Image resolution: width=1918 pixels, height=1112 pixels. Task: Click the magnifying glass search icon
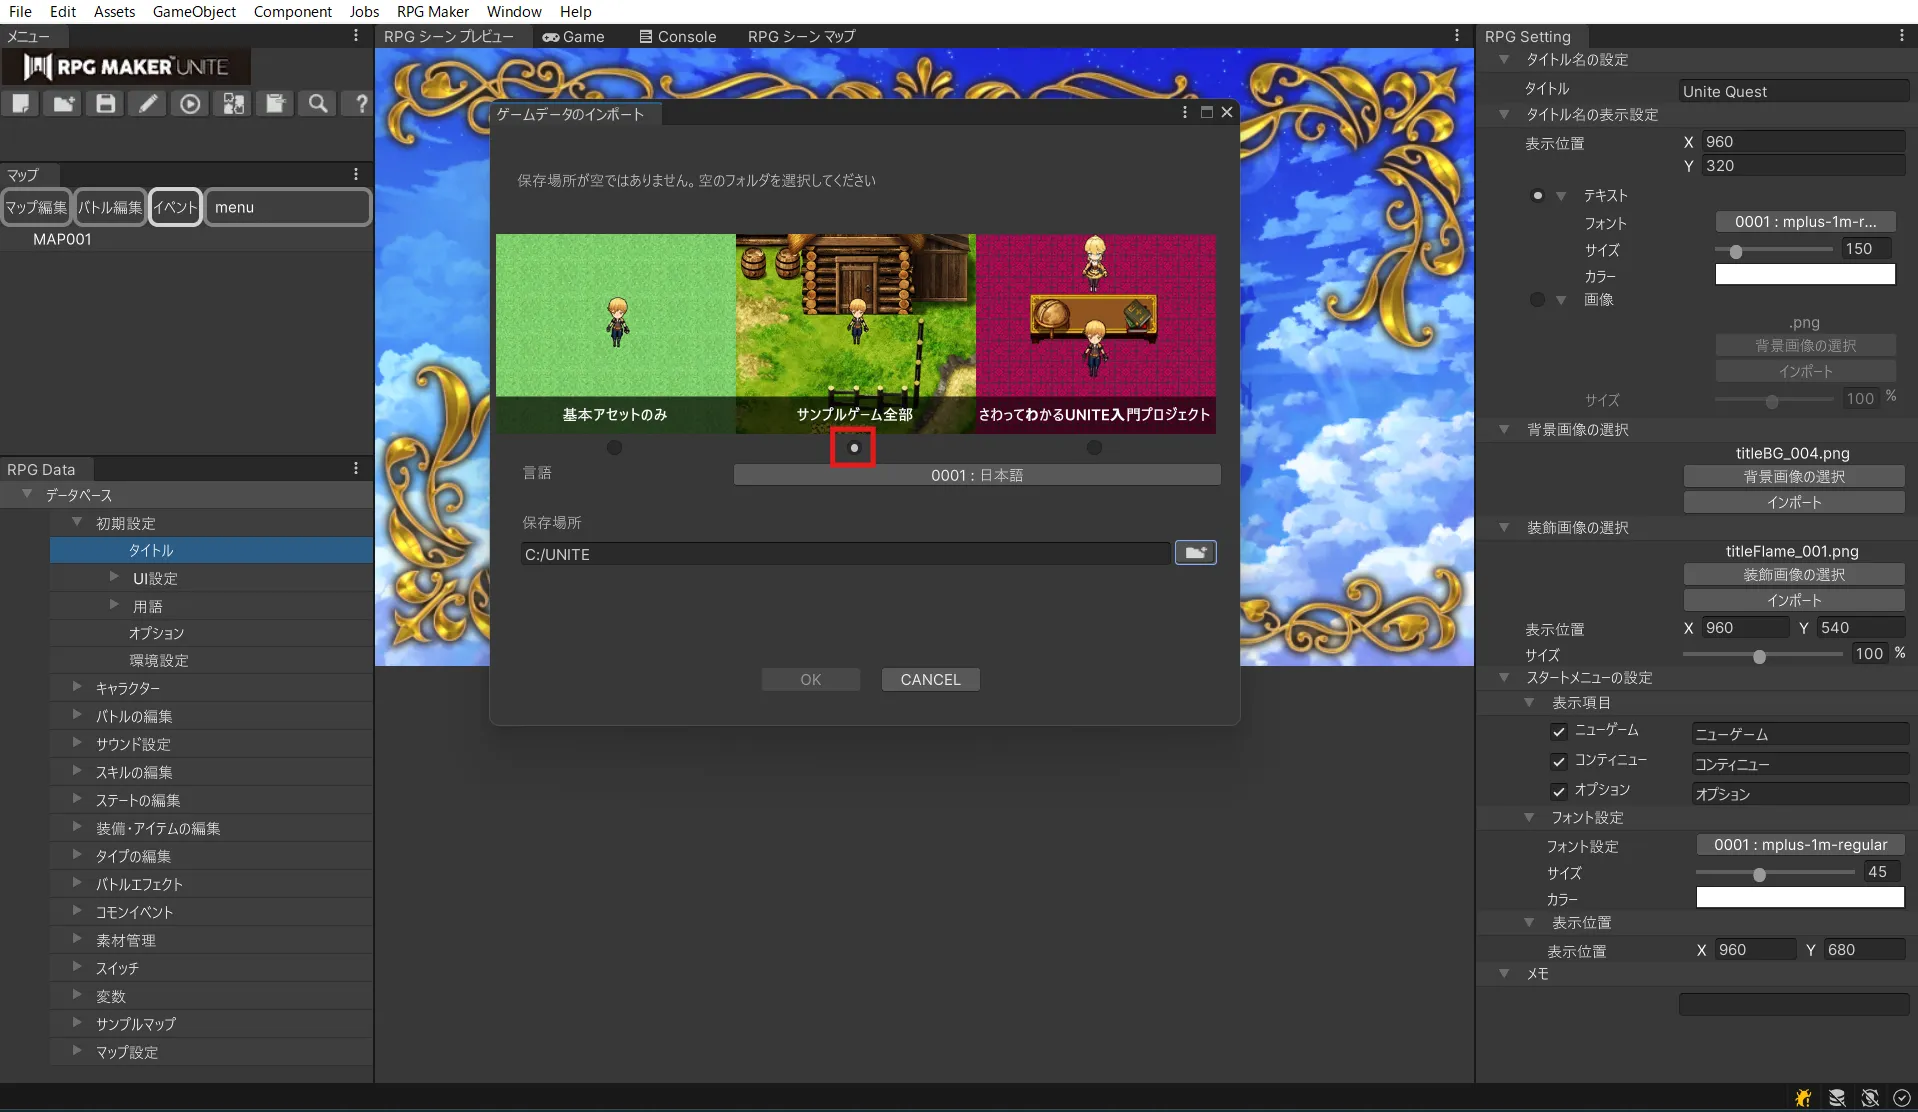(317, 104)
